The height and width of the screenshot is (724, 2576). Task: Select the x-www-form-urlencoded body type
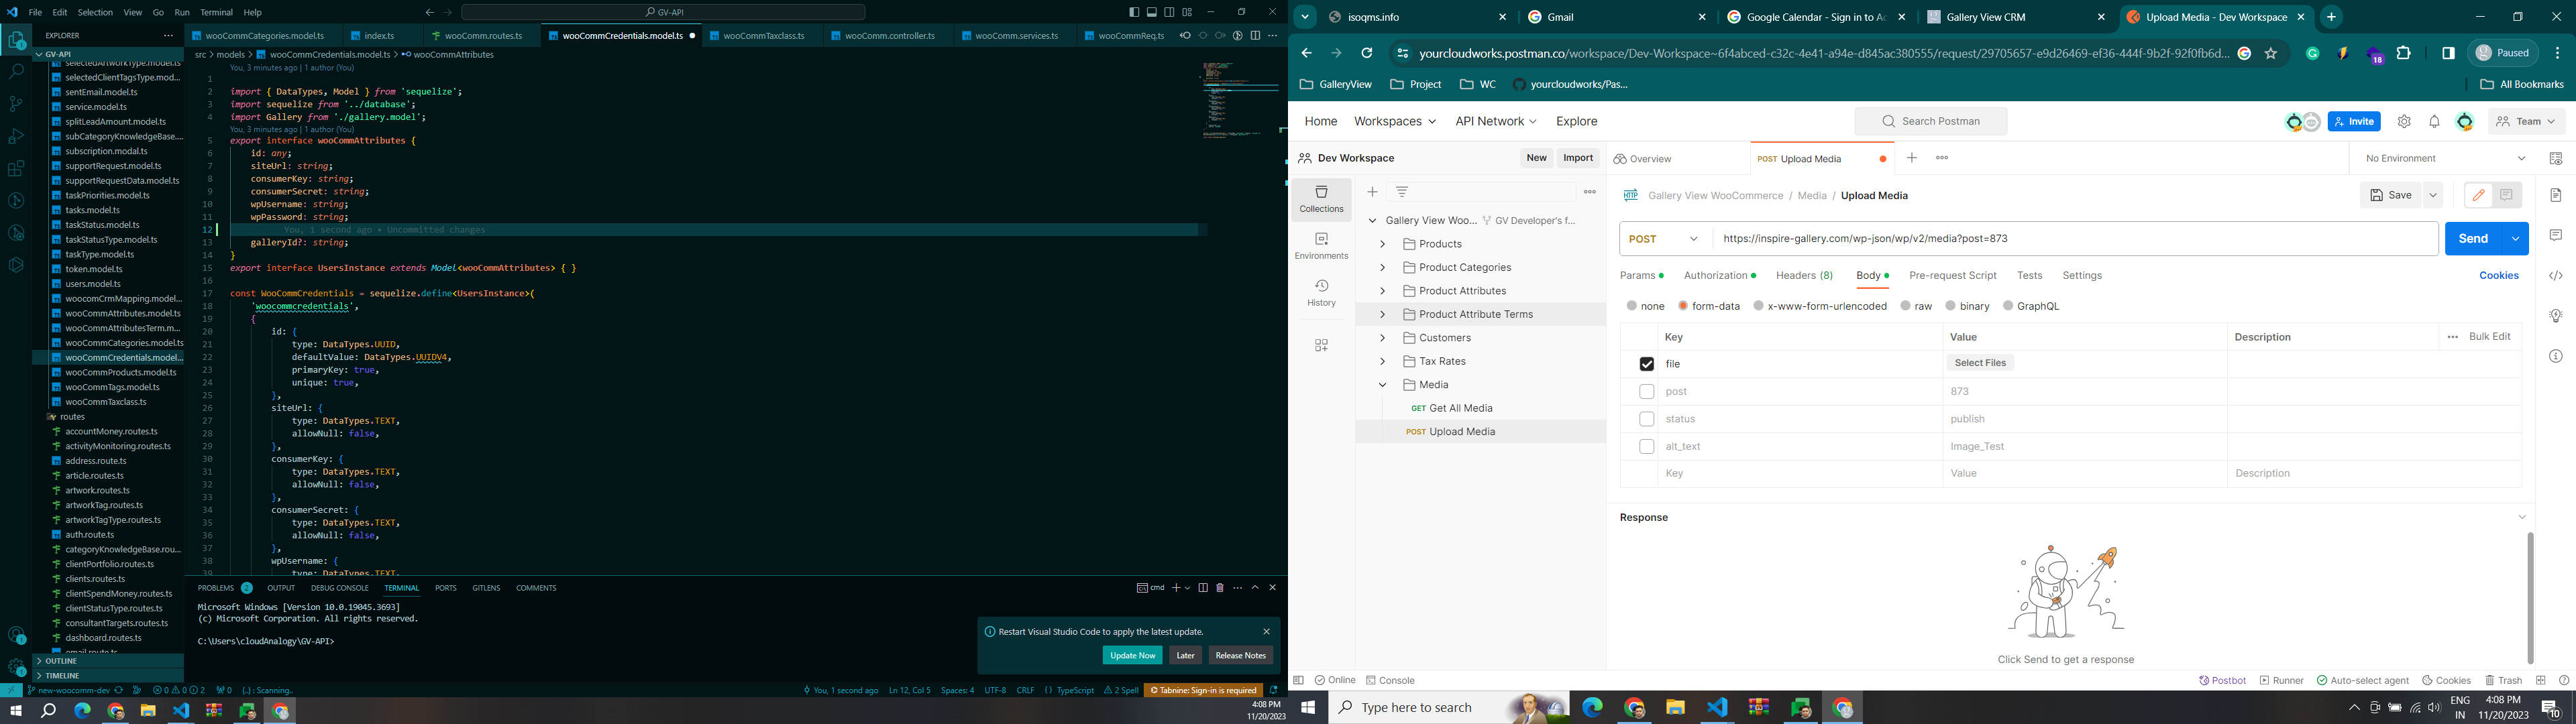1758,306
